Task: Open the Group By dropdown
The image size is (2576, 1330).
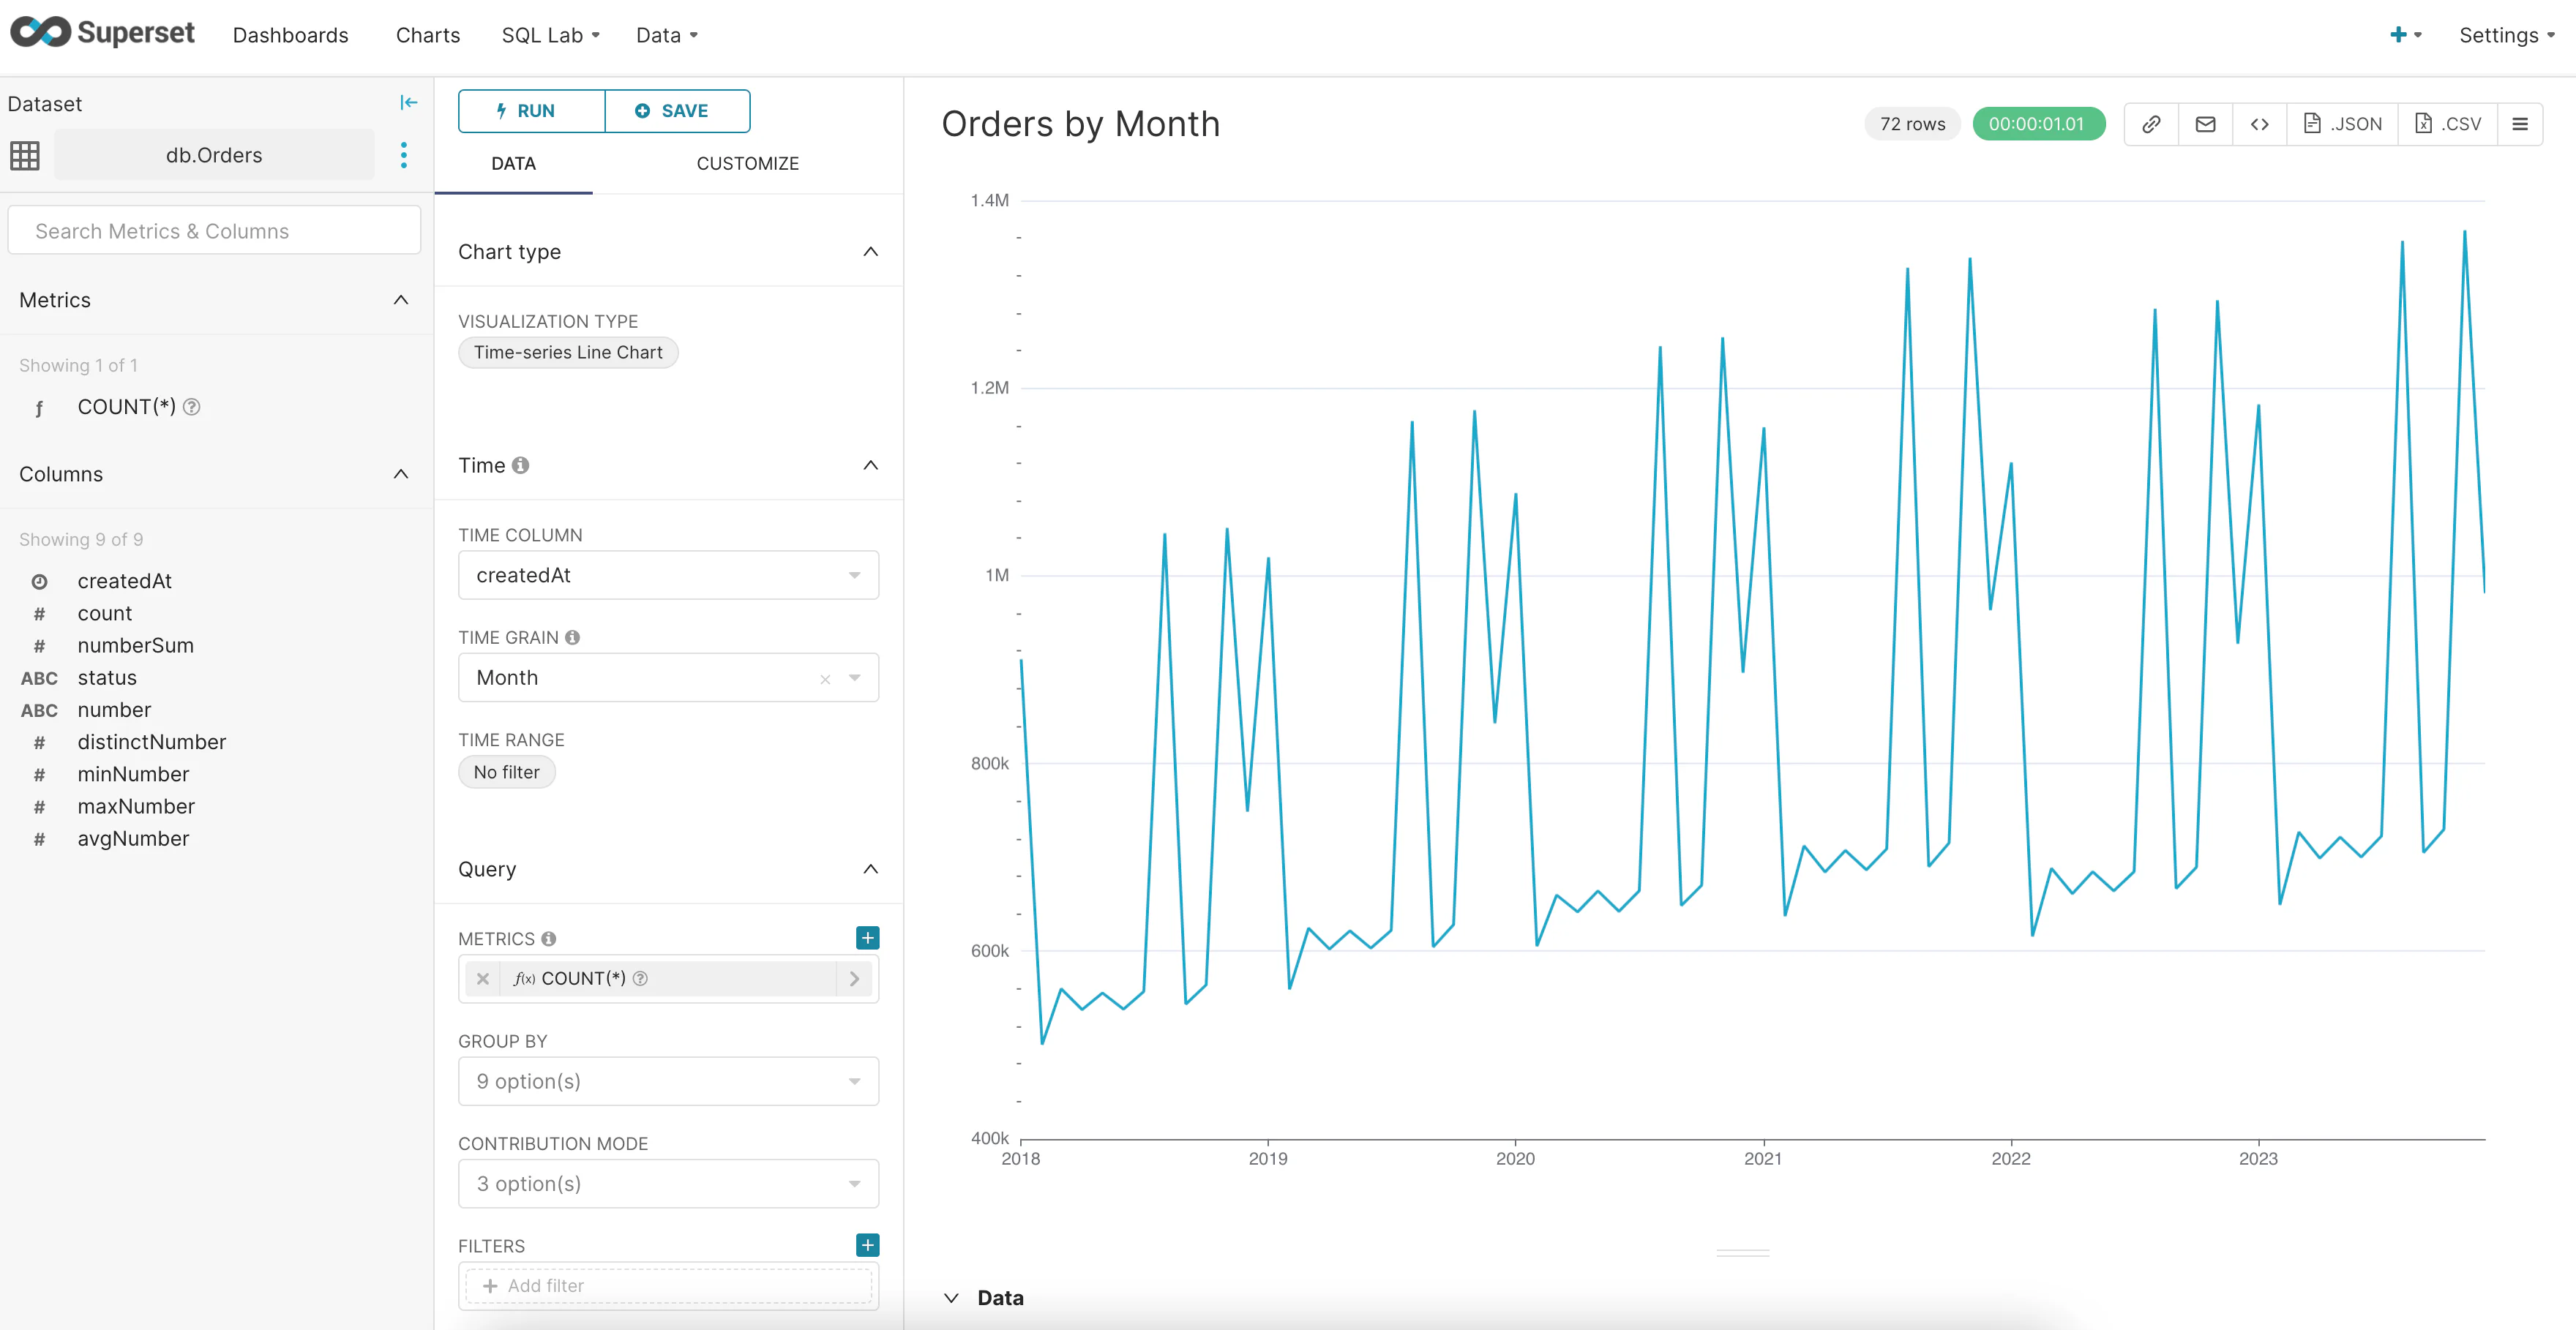Action: [667, 1081]
